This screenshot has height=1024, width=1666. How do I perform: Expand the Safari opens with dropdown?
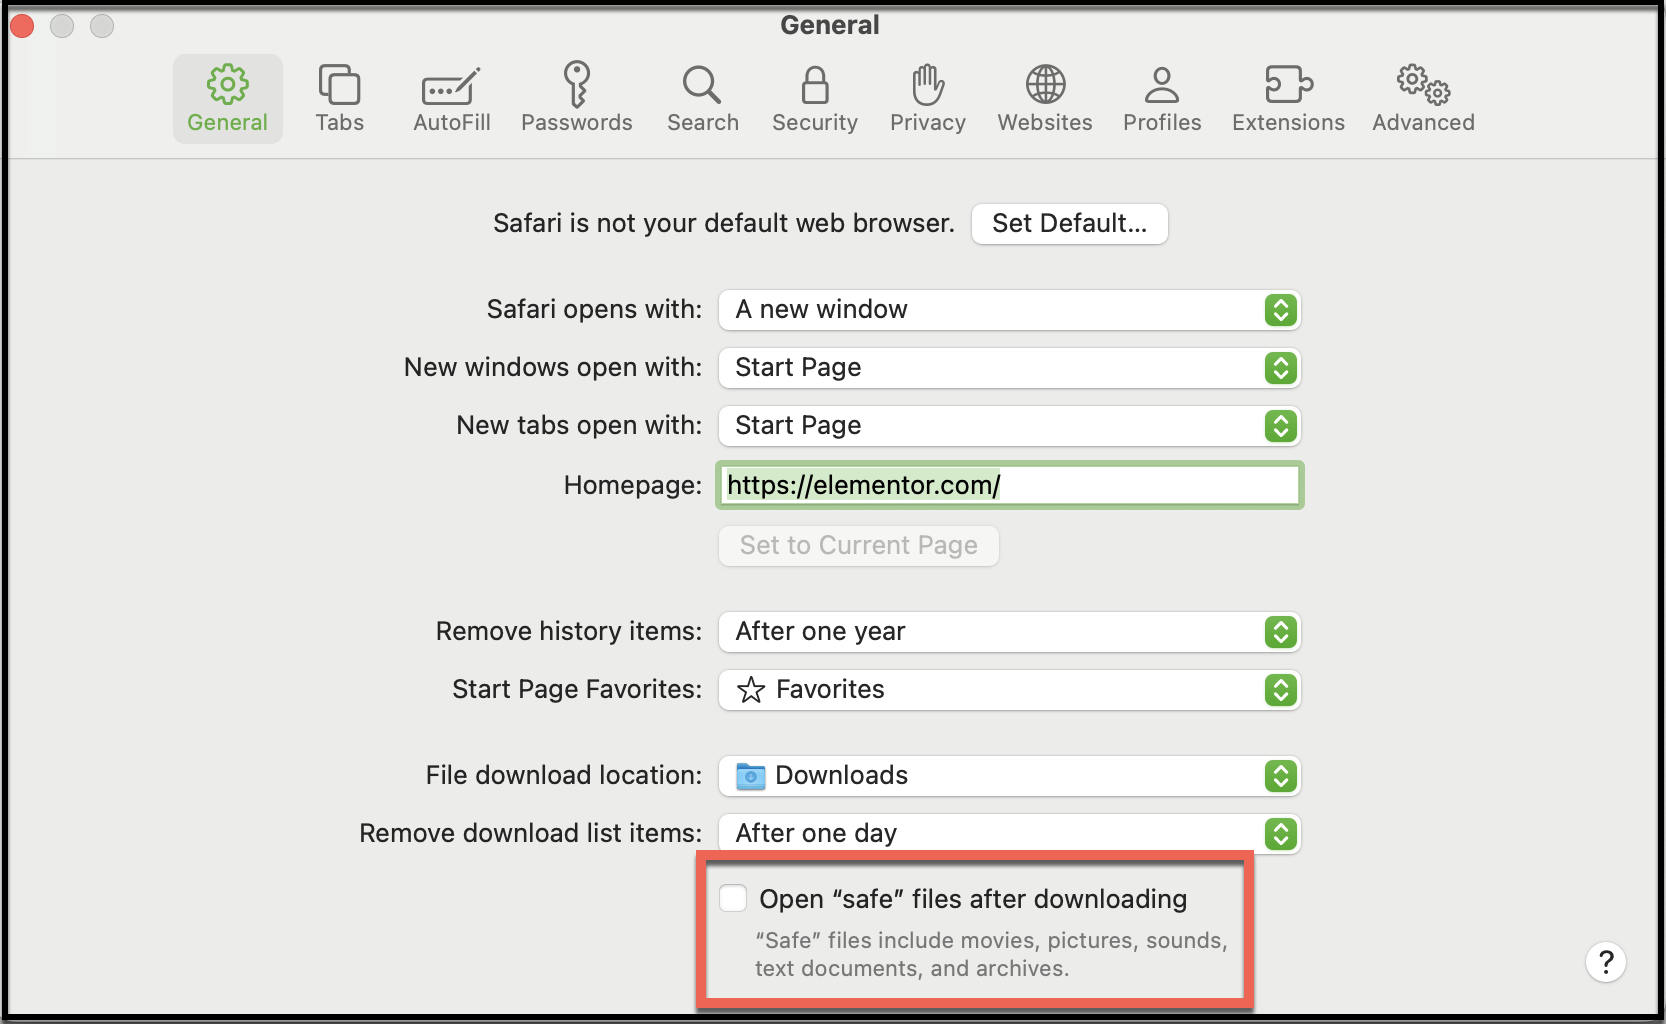click(1009, 310)
